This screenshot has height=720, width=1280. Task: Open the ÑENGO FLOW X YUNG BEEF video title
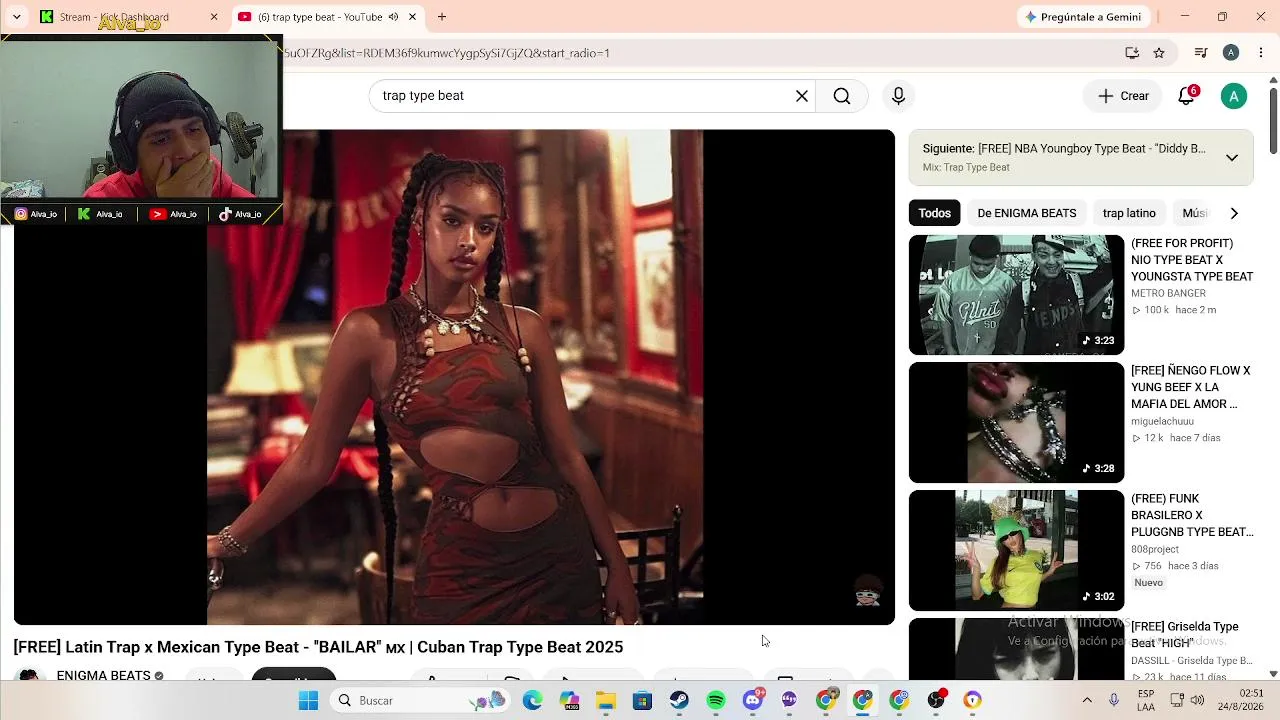(x=1190, y=387)
